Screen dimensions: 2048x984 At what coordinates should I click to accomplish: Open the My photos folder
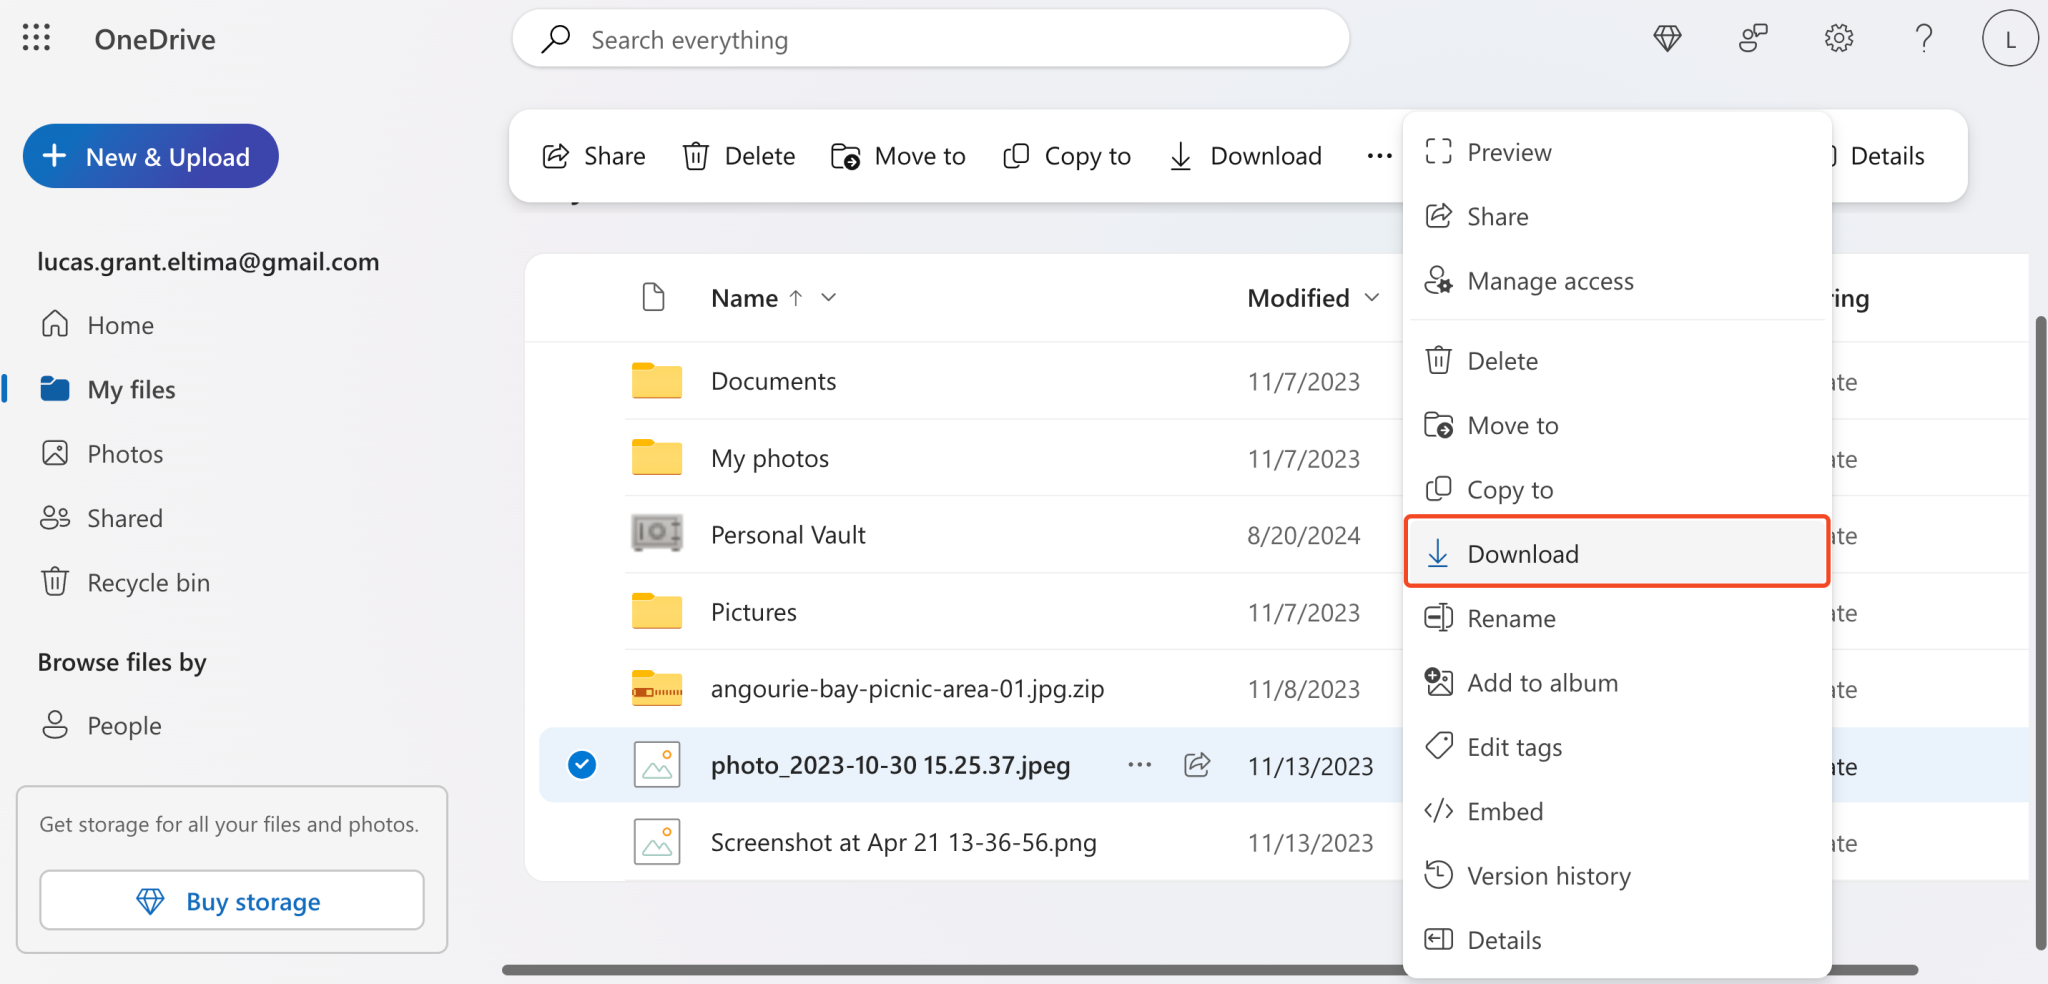point(770,458)
